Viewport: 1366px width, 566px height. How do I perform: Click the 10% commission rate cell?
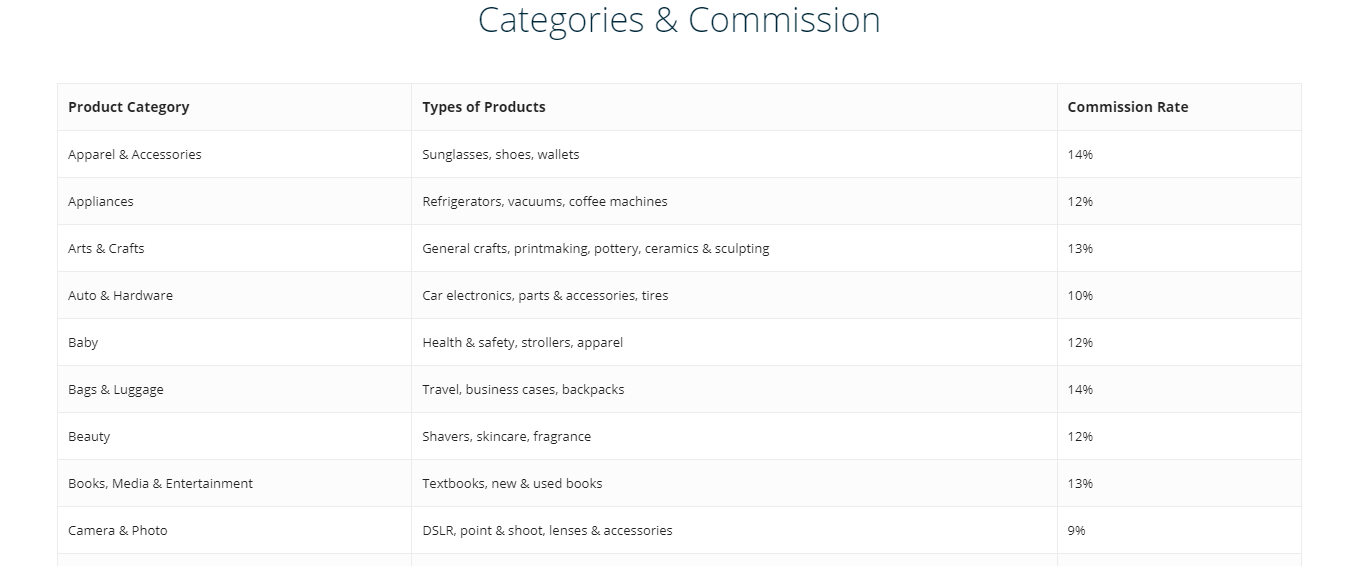tap(1179, 295)
